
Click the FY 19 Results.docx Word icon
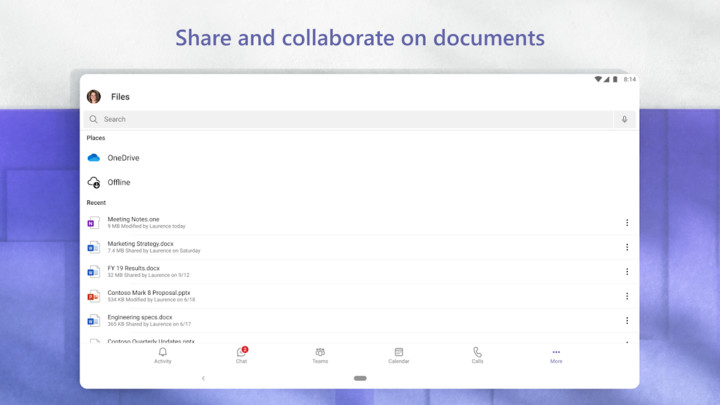pyautogui.click(x=94, y=272)
